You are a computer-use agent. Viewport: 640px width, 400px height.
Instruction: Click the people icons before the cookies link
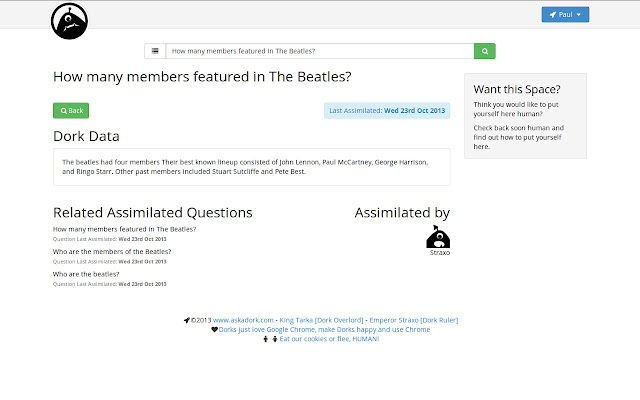[270, 339]
